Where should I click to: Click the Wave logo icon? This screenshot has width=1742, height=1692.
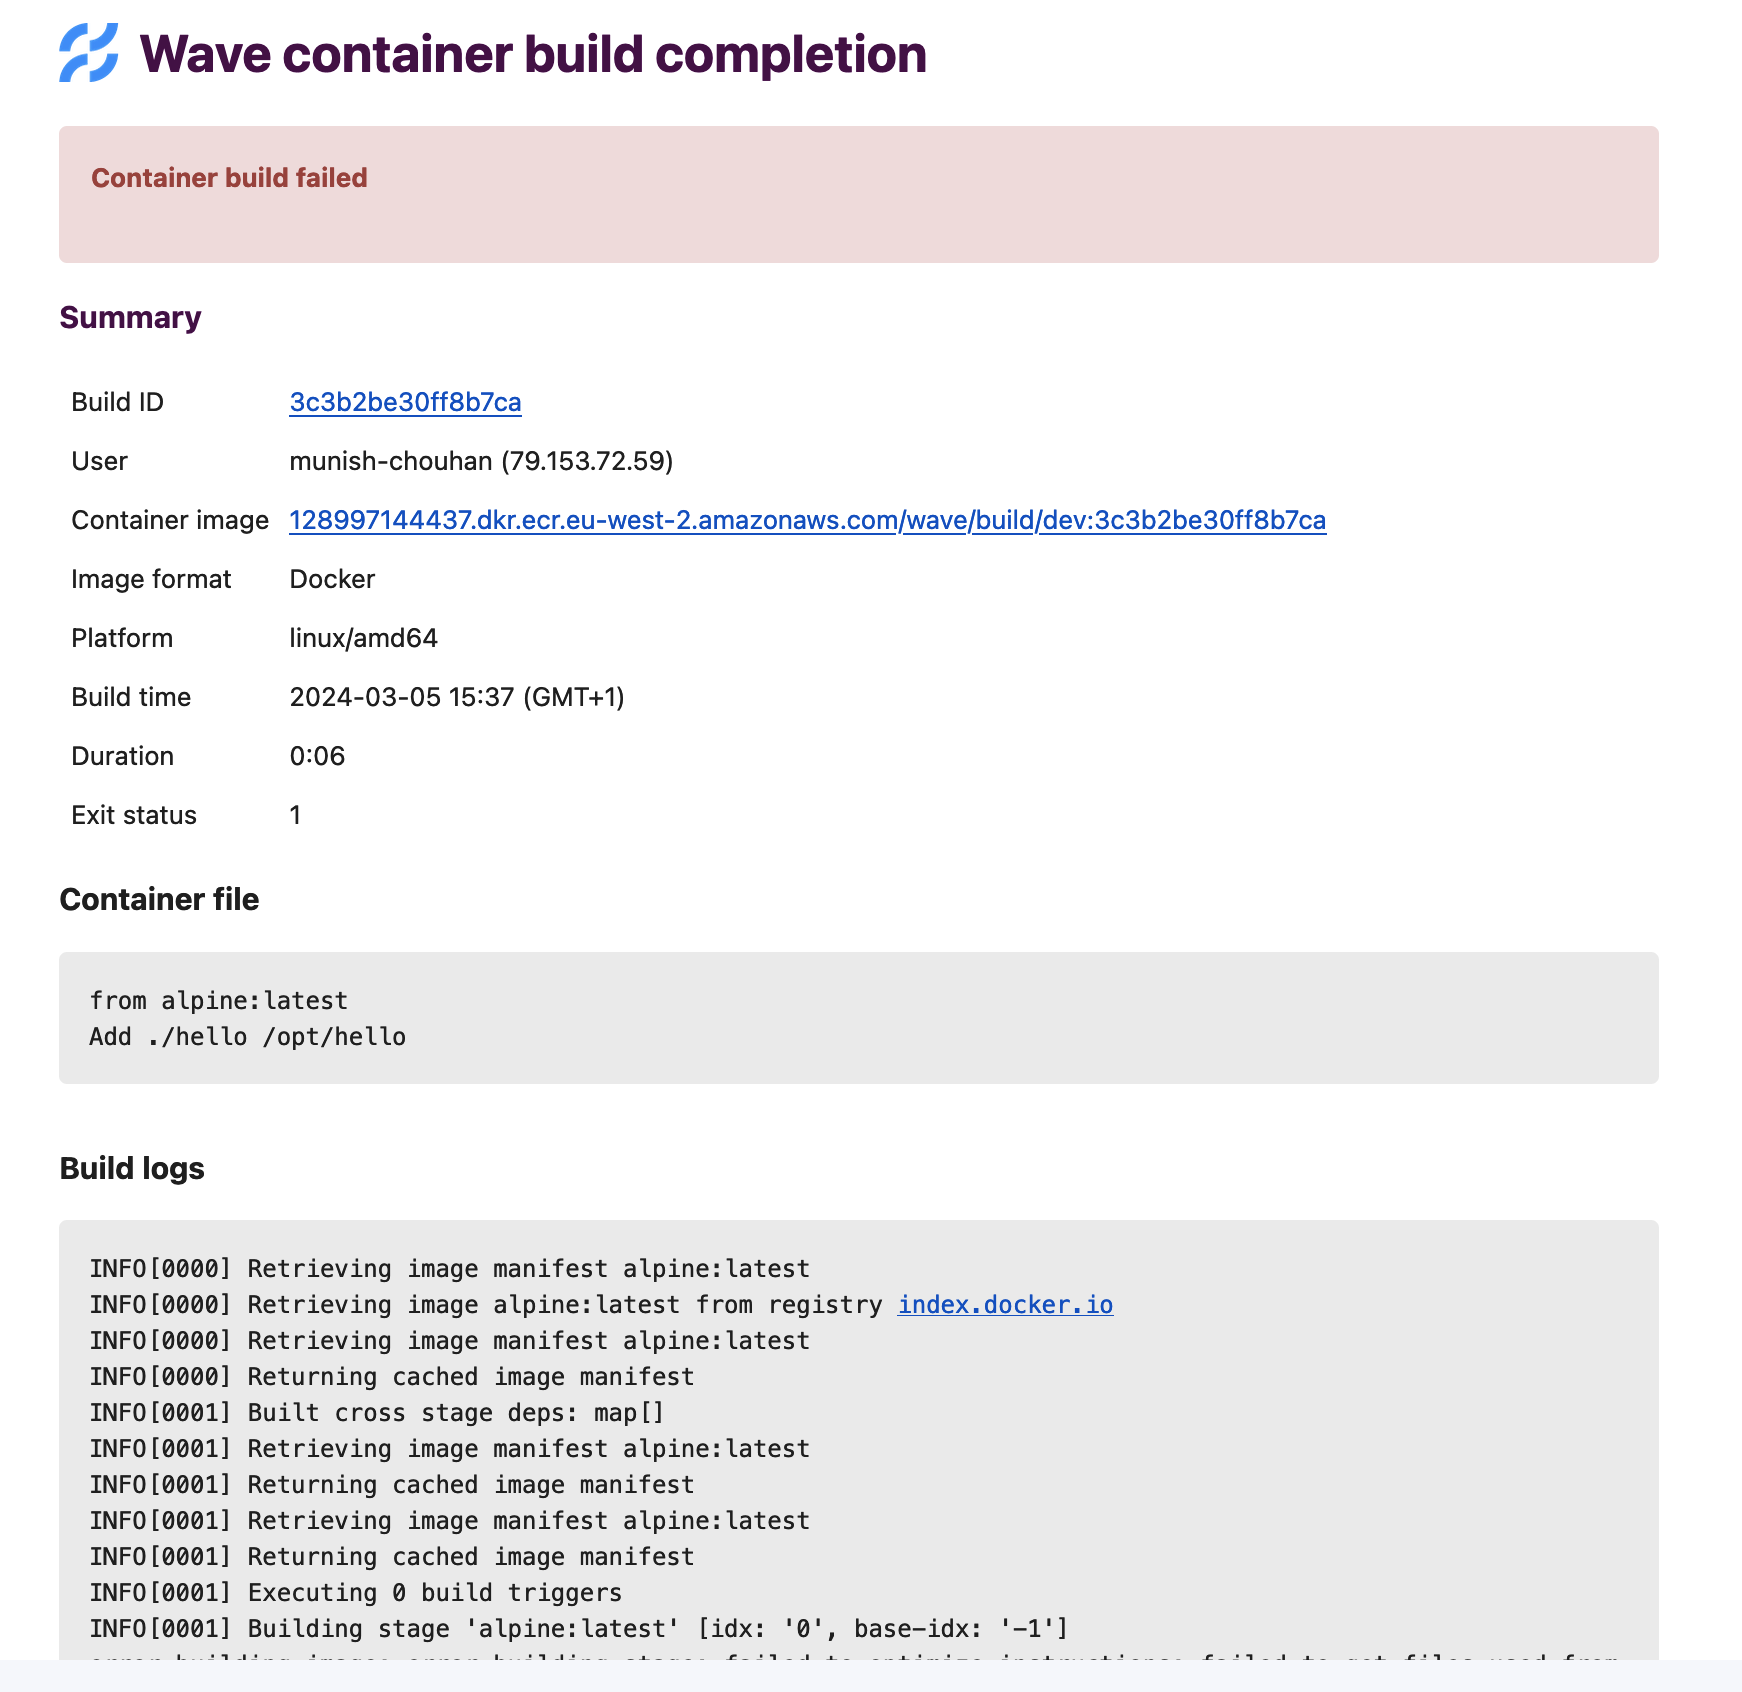pyautogui.click(x=88, y=53)
